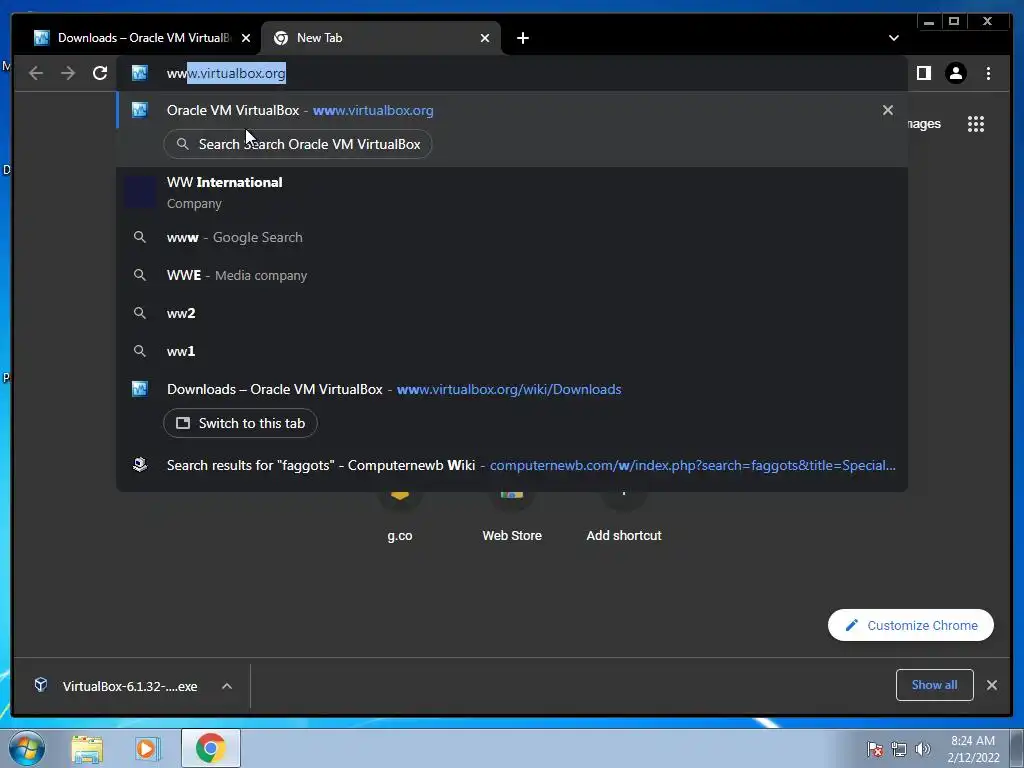Click Show all downloads button
Image resolution: width=1024 pixels, height=768 pixels.
[x=935, y=685]
